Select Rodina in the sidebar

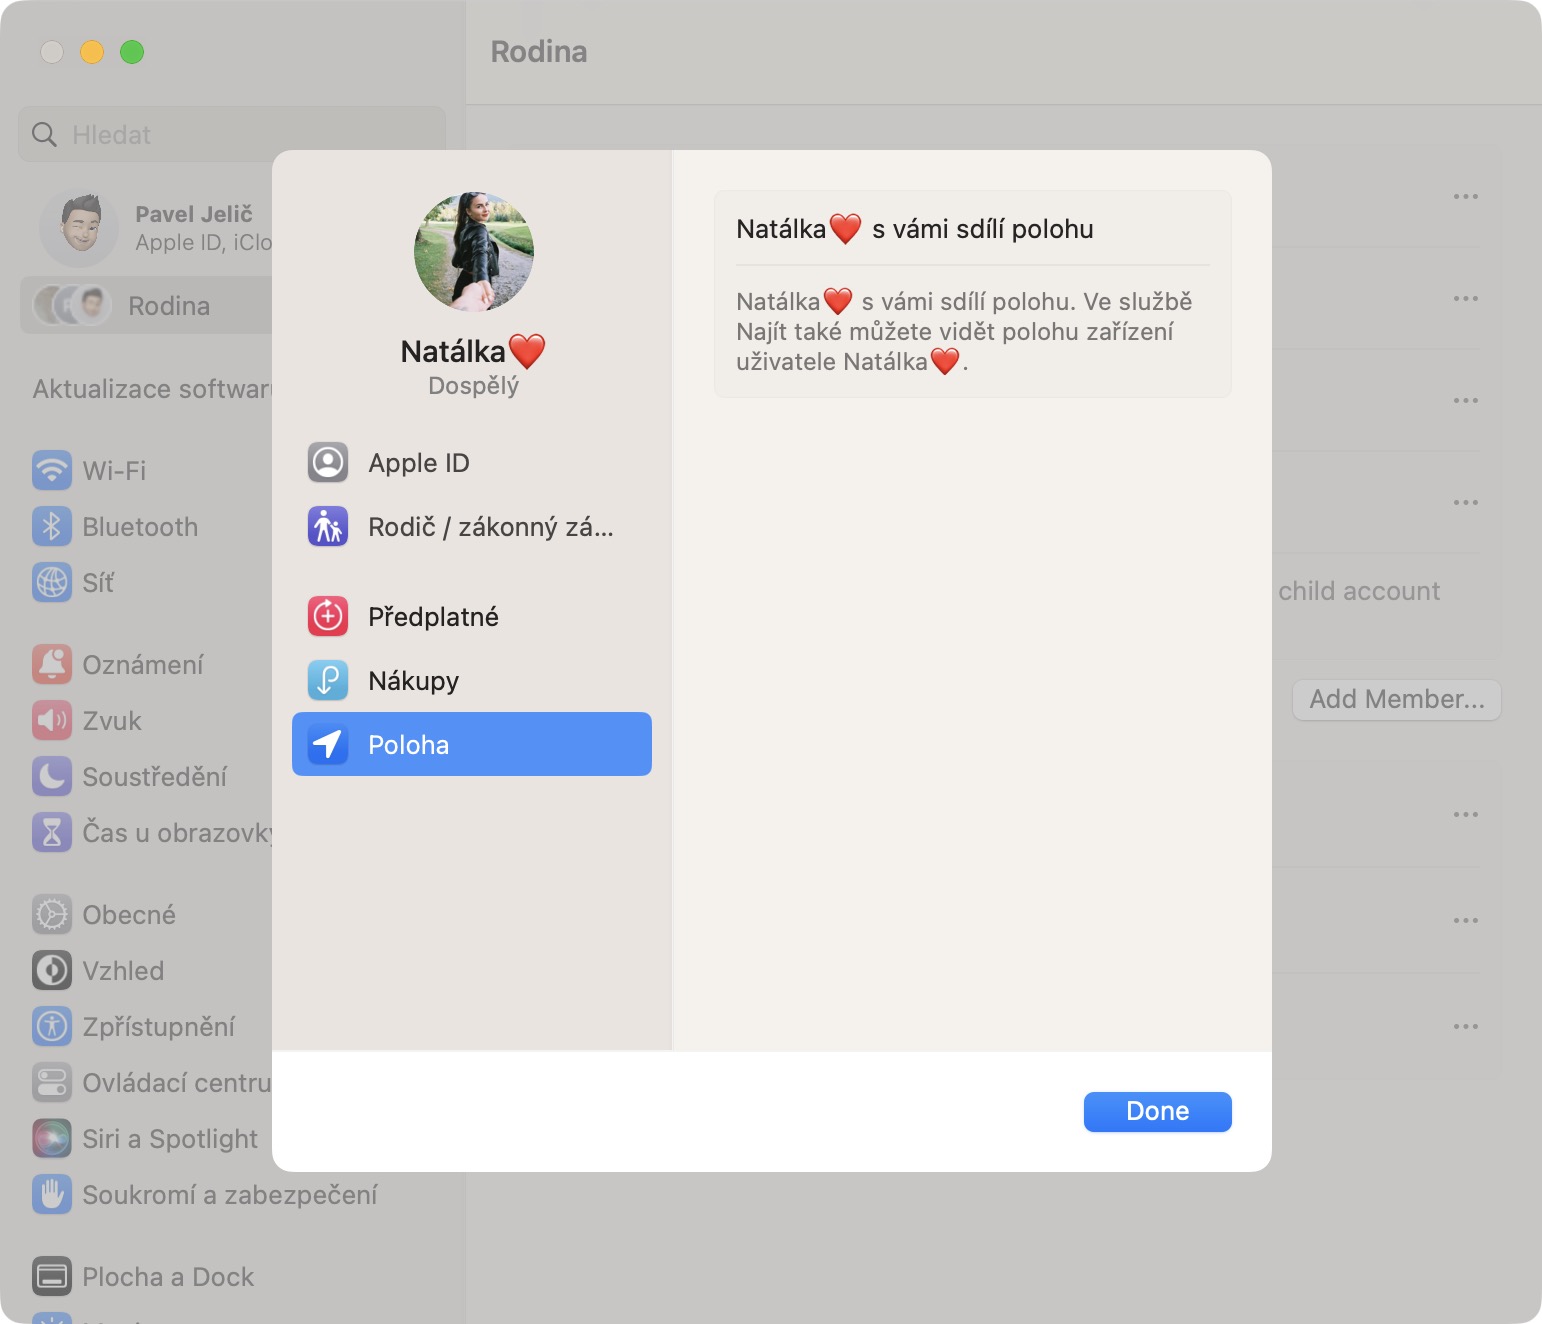point(146,305)
